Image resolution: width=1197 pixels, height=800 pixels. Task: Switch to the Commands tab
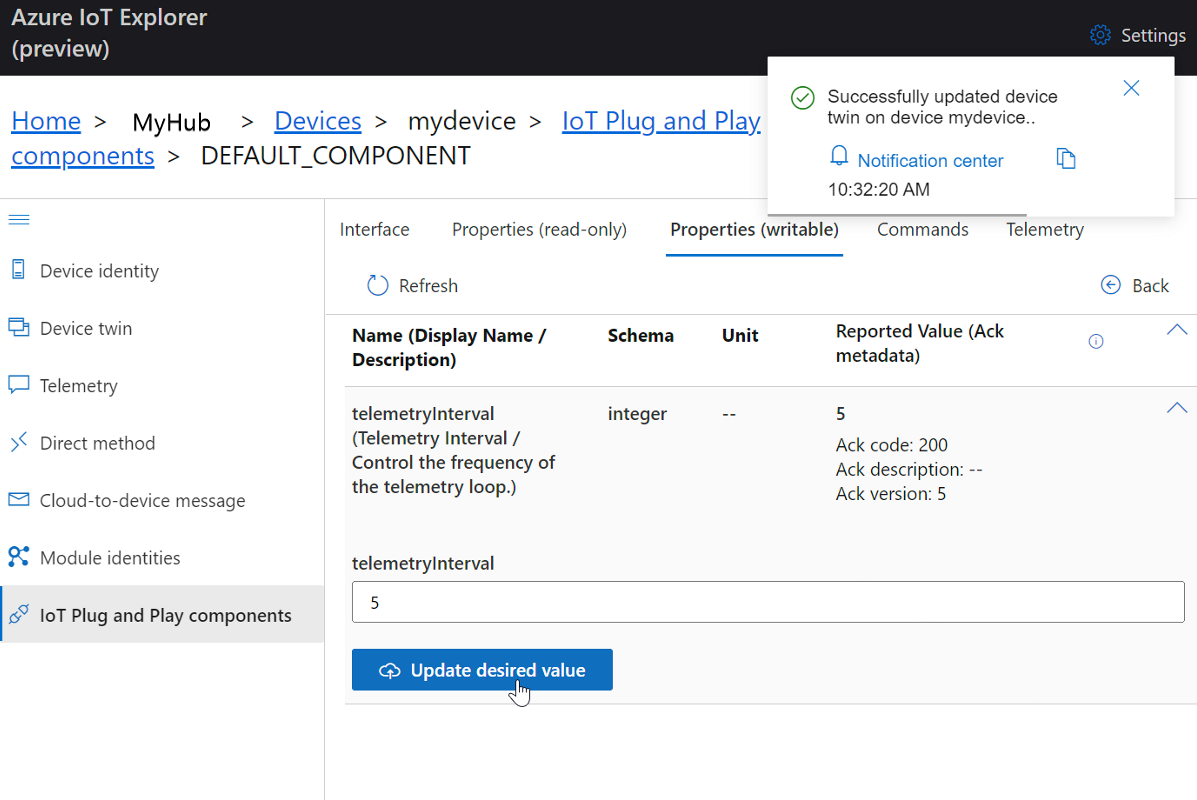point(922,229)
